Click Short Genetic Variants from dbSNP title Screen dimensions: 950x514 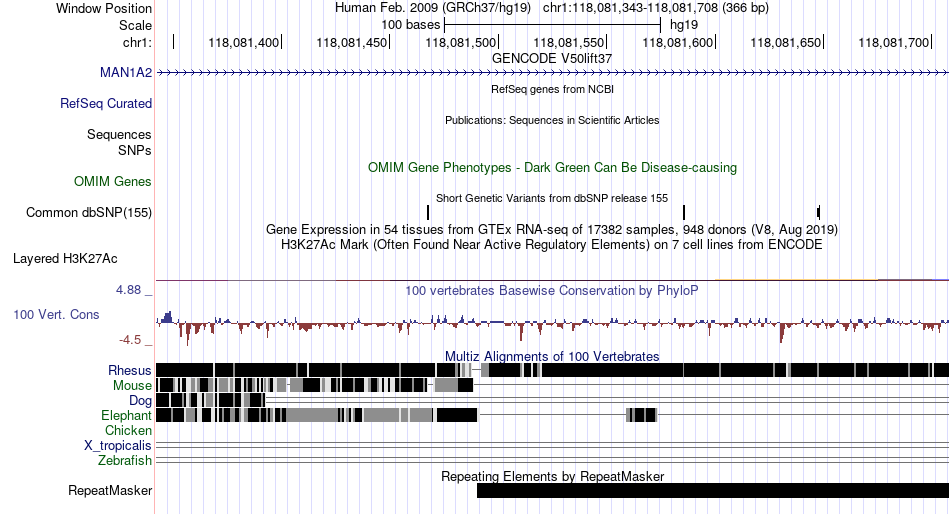coord(552,198)
